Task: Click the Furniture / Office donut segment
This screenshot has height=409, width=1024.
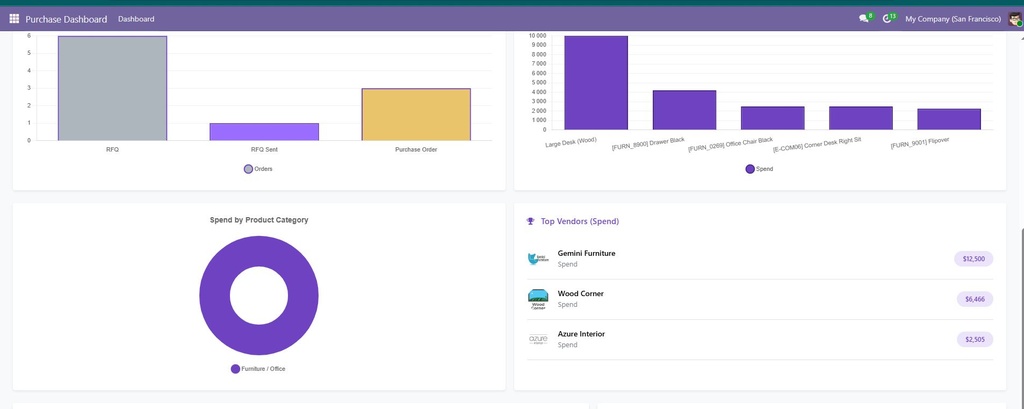Action: 212,295
